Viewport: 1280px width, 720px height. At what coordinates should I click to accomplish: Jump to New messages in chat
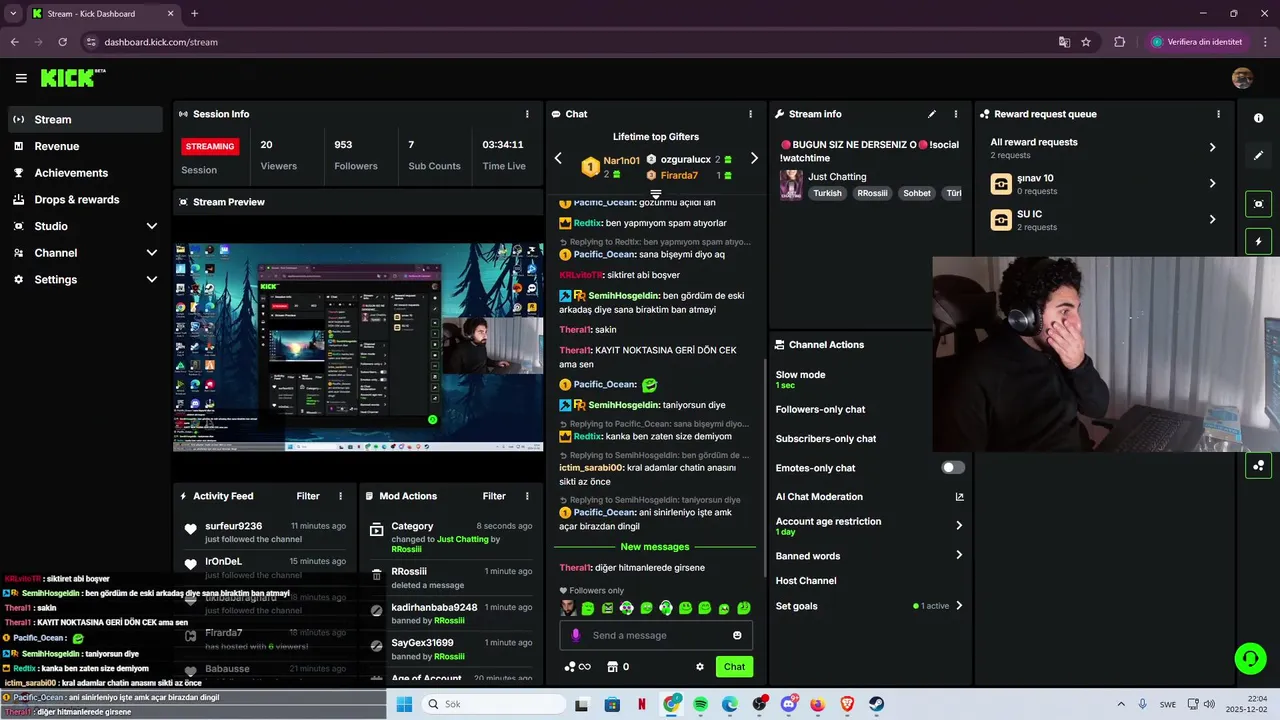pos(655,547)
